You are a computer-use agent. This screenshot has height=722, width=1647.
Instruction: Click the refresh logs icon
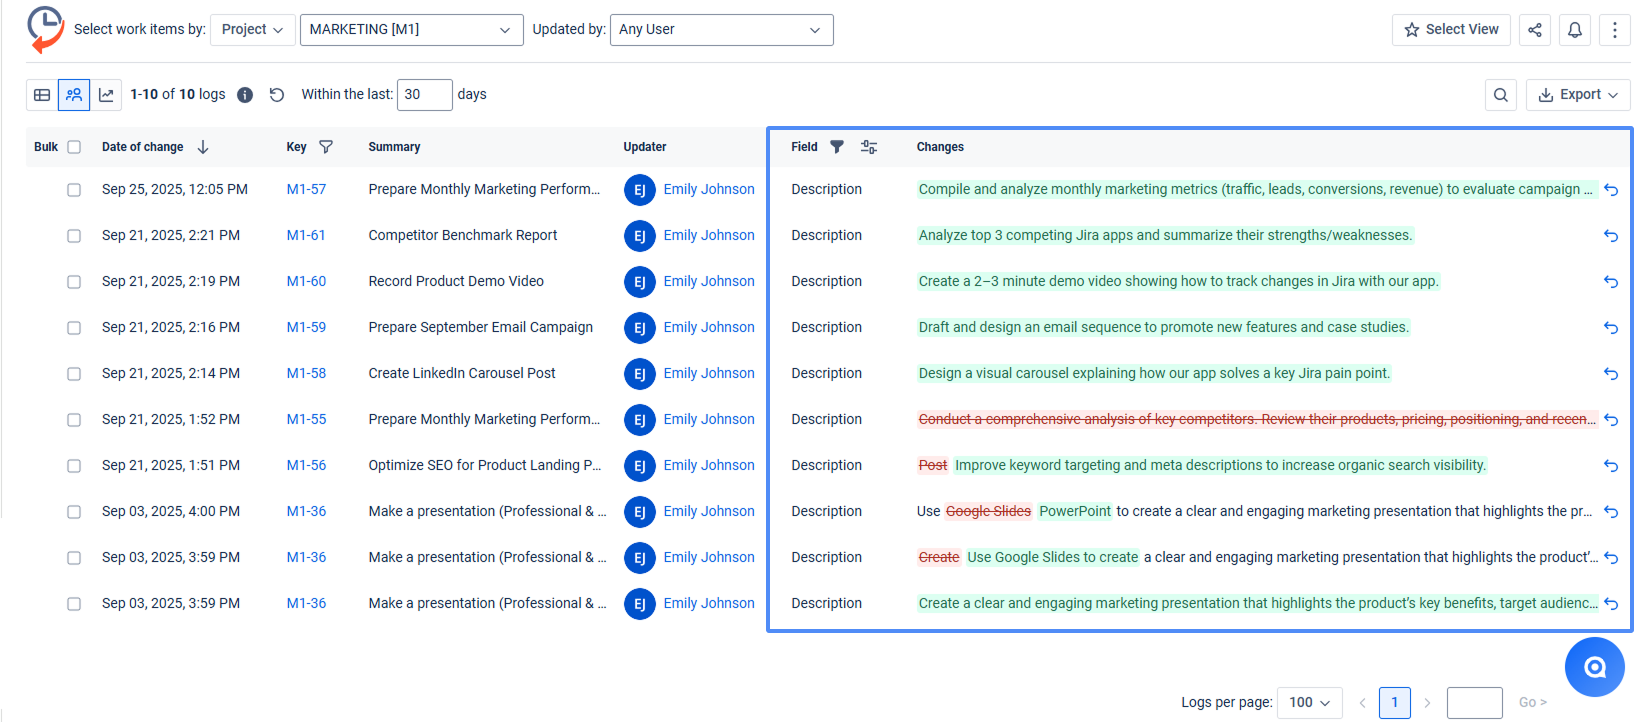coord(277,95)
